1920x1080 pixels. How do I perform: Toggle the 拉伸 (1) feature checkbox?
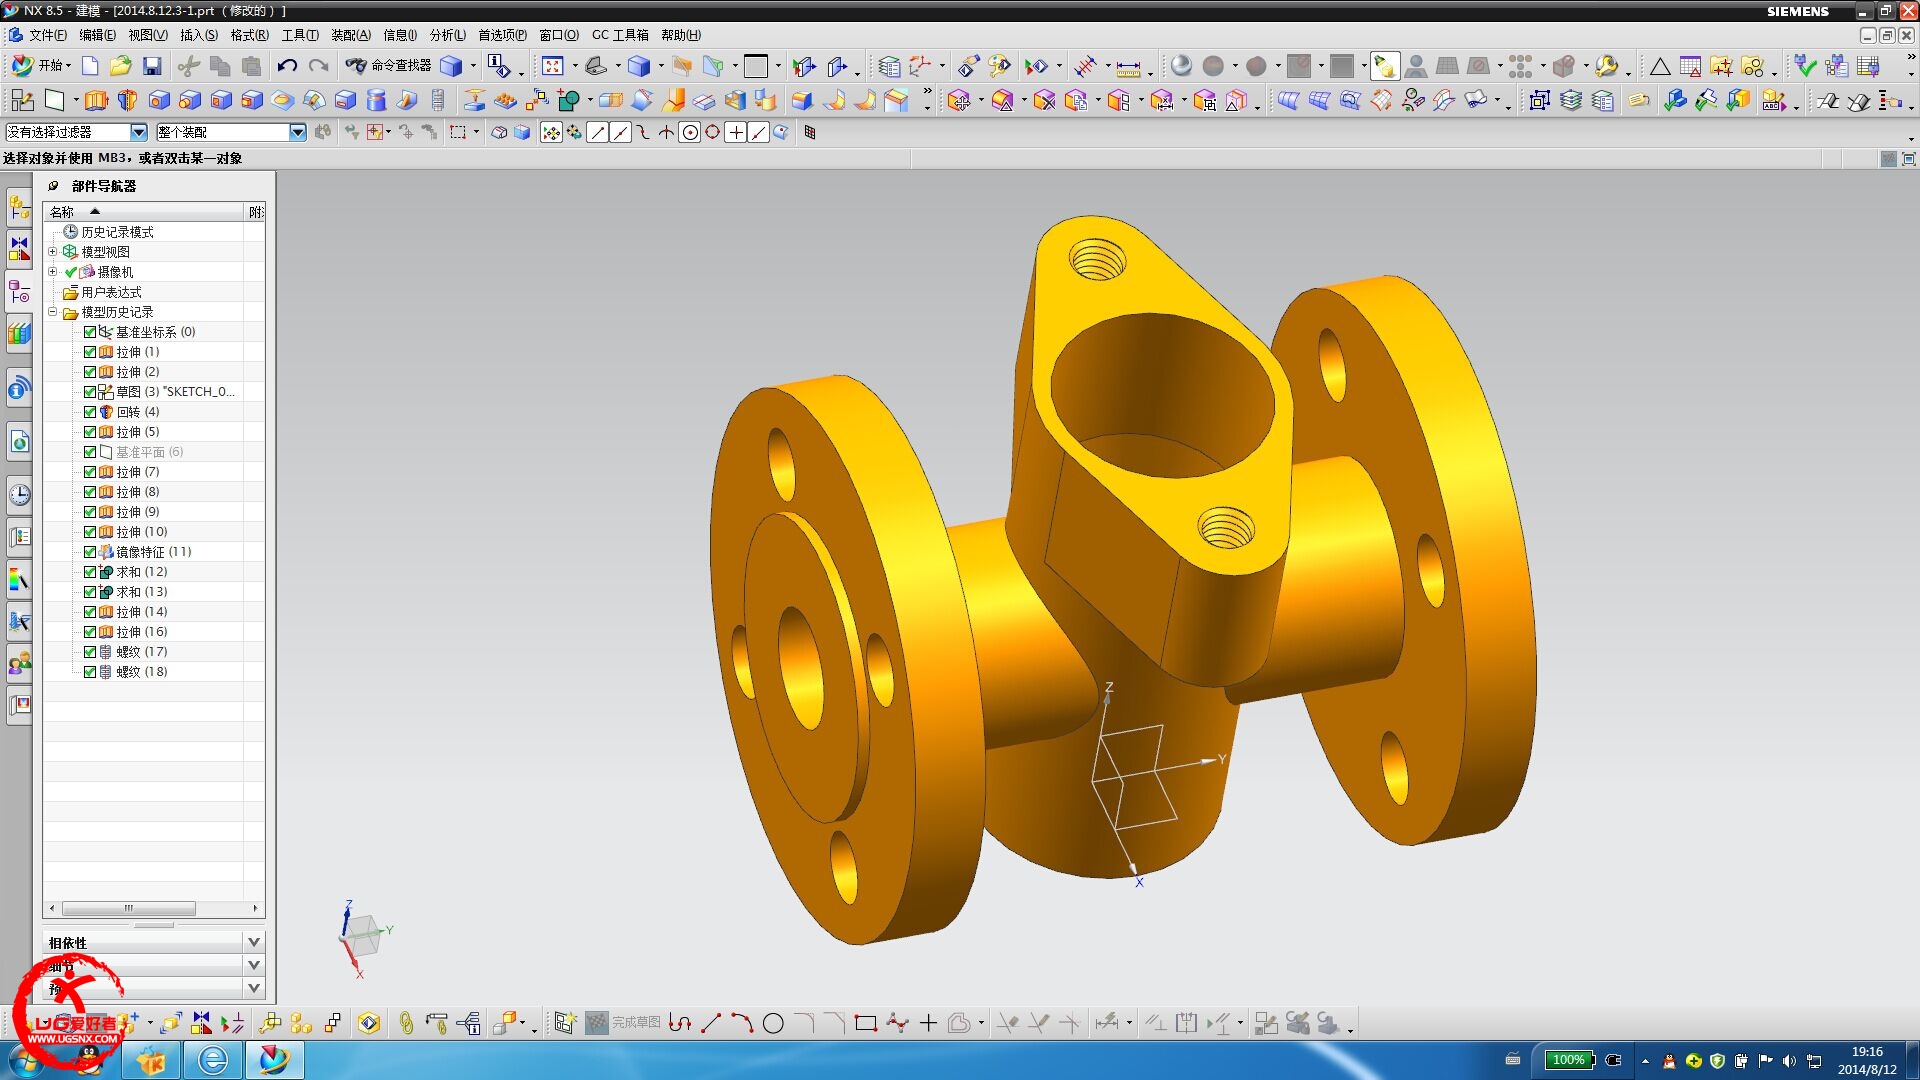(x=90, y=352)
